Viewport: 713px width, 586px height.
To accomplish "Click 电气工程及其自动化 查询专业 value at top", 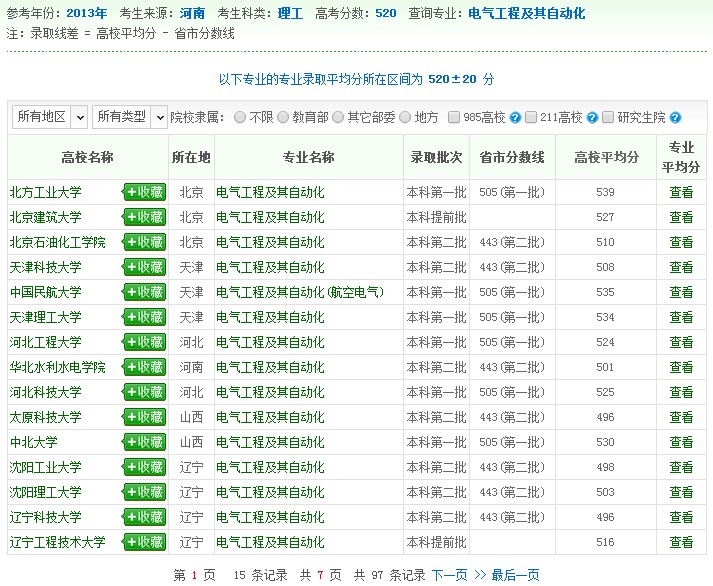I will click(x=527, y=13).
